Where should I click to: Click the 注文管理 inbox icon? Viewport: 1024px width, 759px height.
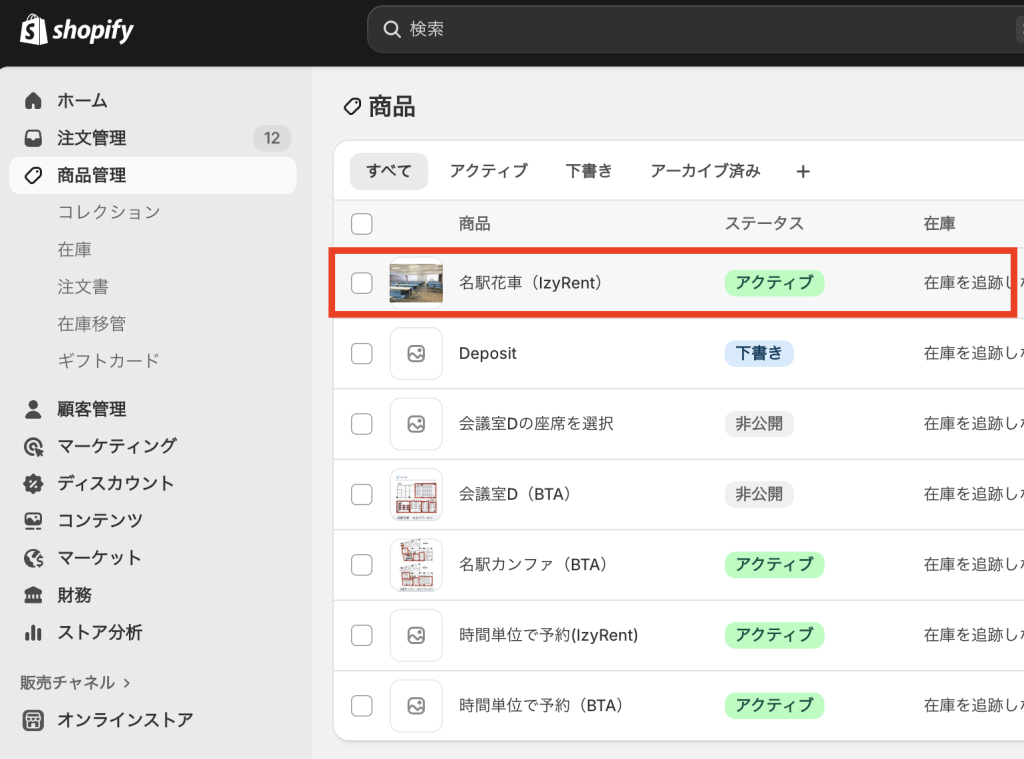point(34,138)
